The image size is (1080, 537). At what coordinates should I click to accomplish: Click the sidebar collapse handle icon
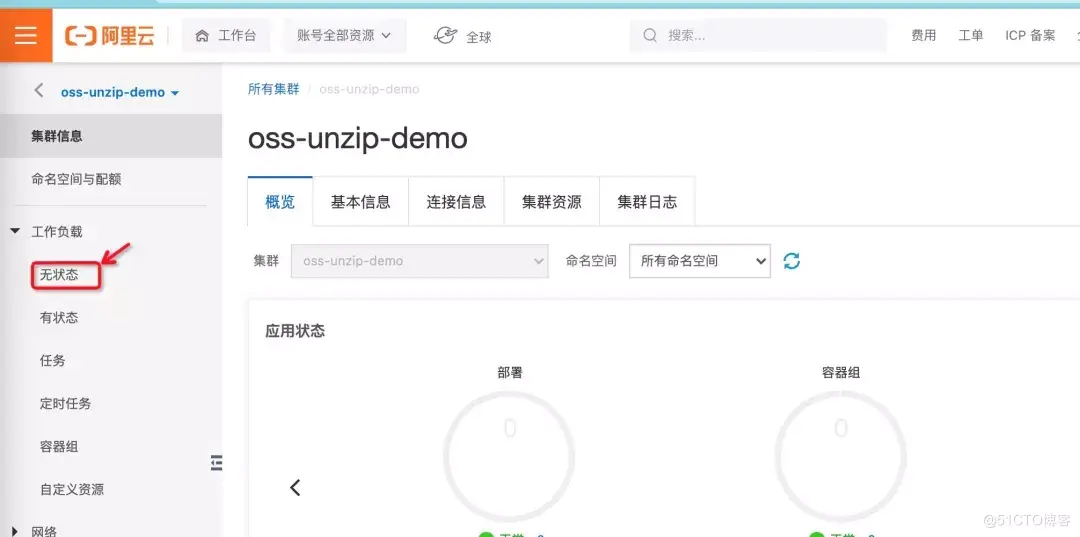tap(216, 463)
